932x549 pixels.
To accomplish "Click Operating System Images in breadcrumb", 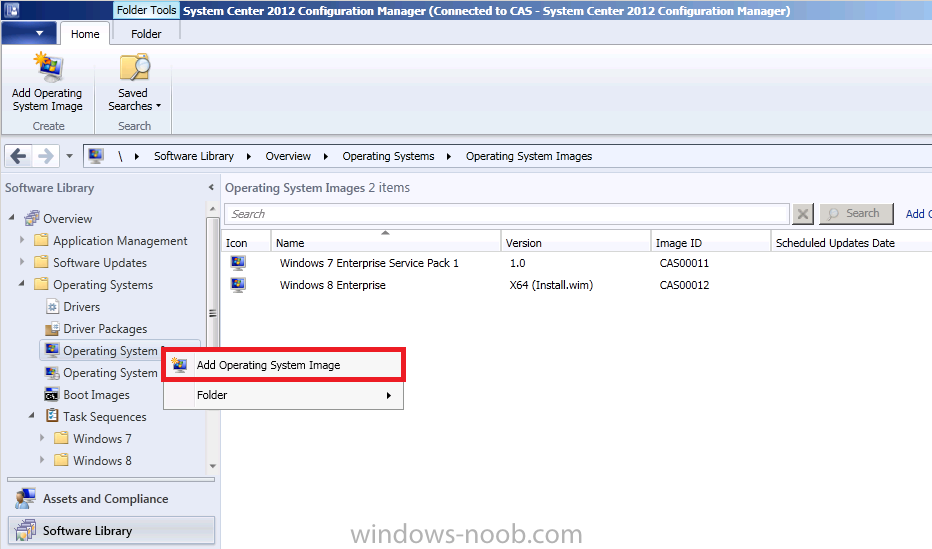I will [x=529, y=156].
